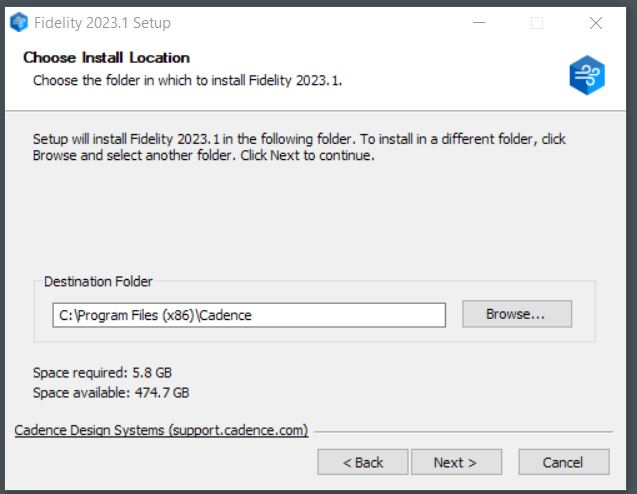Click the Fidelity icon in the title bar
Image resolution: width=637 pixels, height=494 pixels.
19,22
